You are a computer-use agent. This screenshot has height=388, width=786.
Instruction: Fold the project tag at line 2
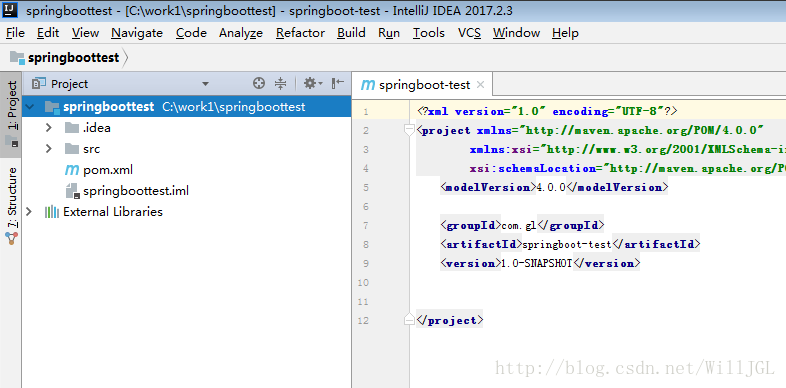409,130
